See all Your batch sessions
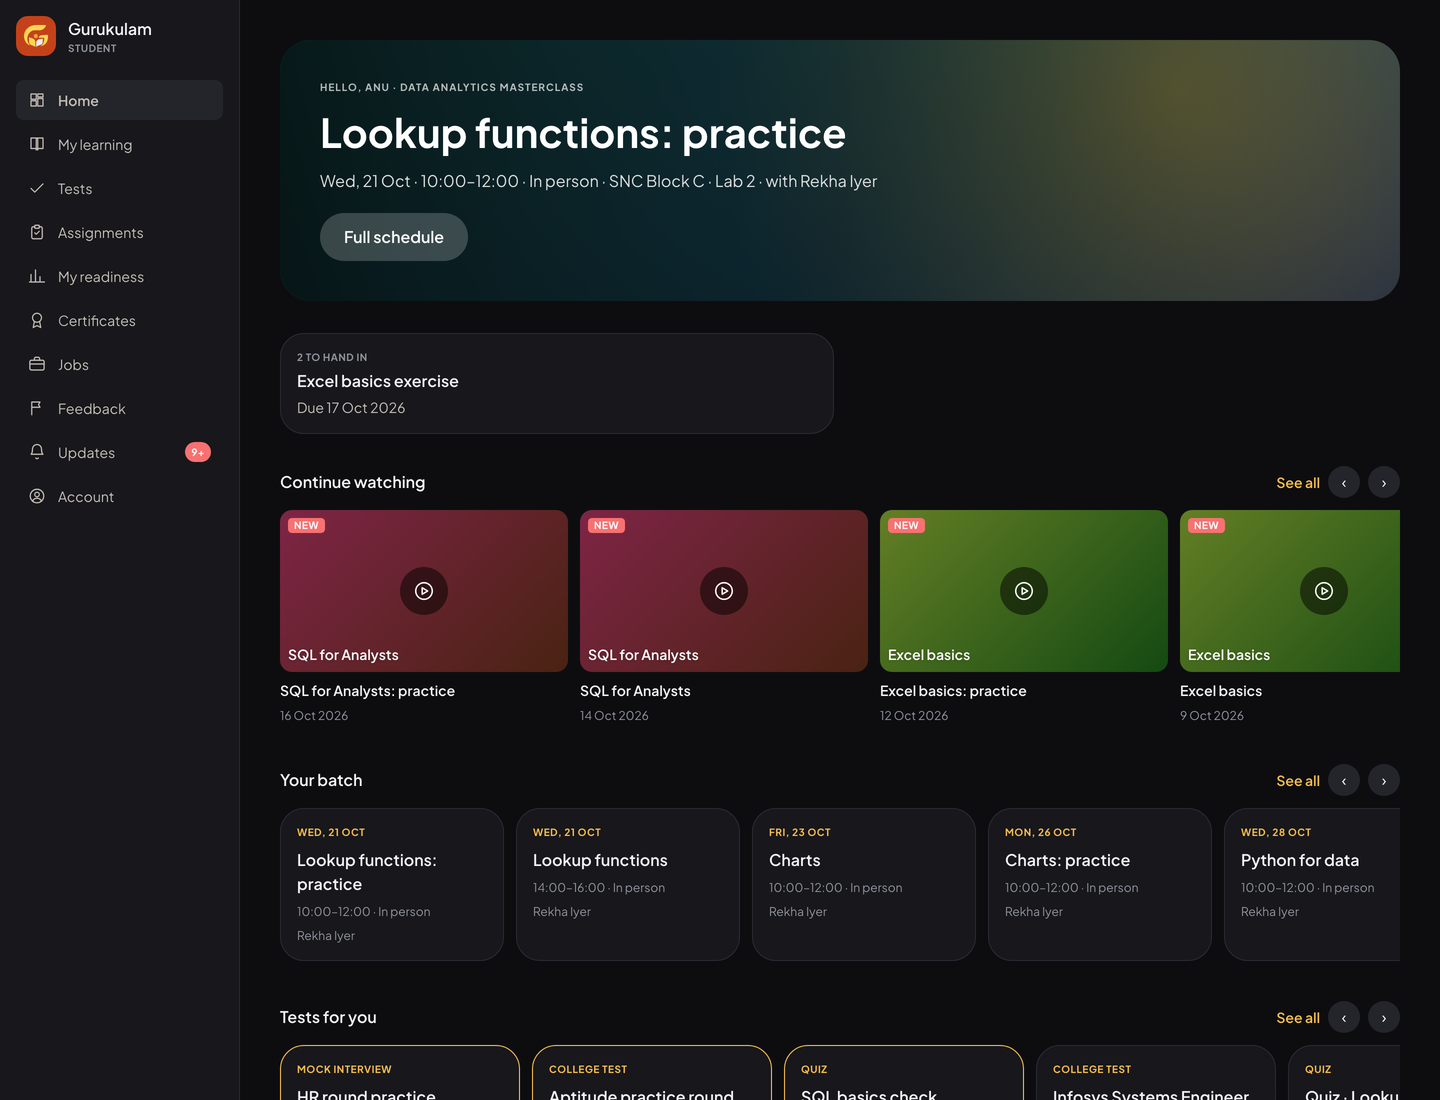The height and width of the screenshot is (1100, 1440). point(1298,781)
